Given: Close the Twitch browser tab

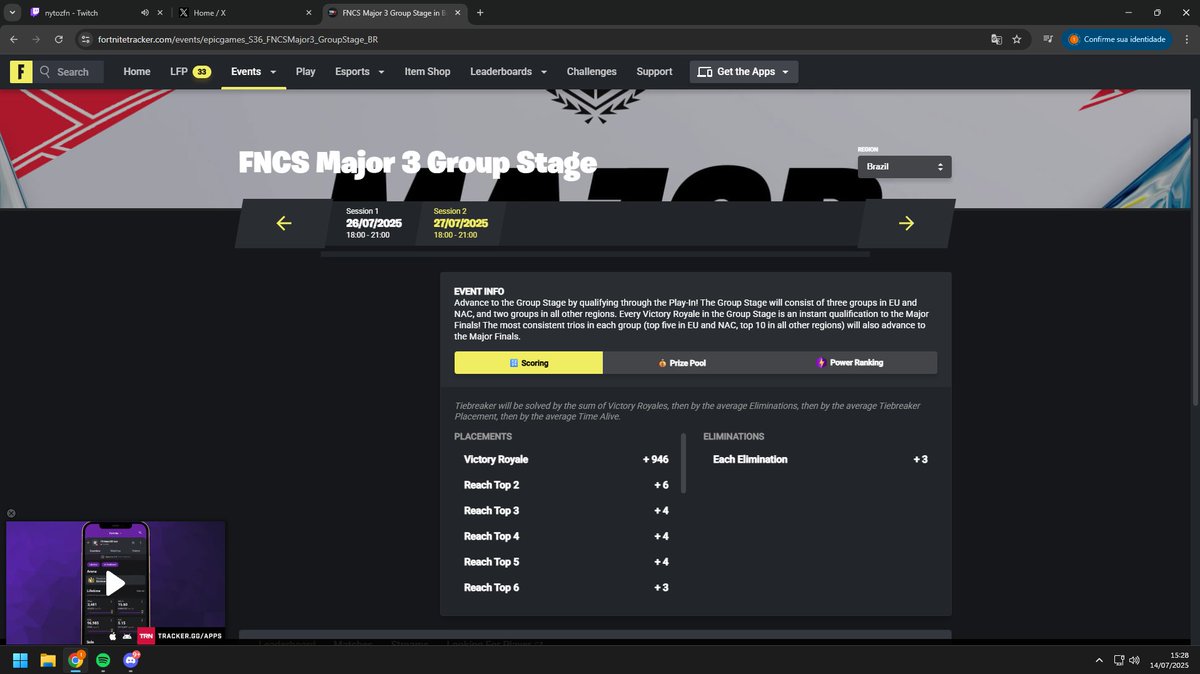Looking at the screenshot, I should 160,13.
